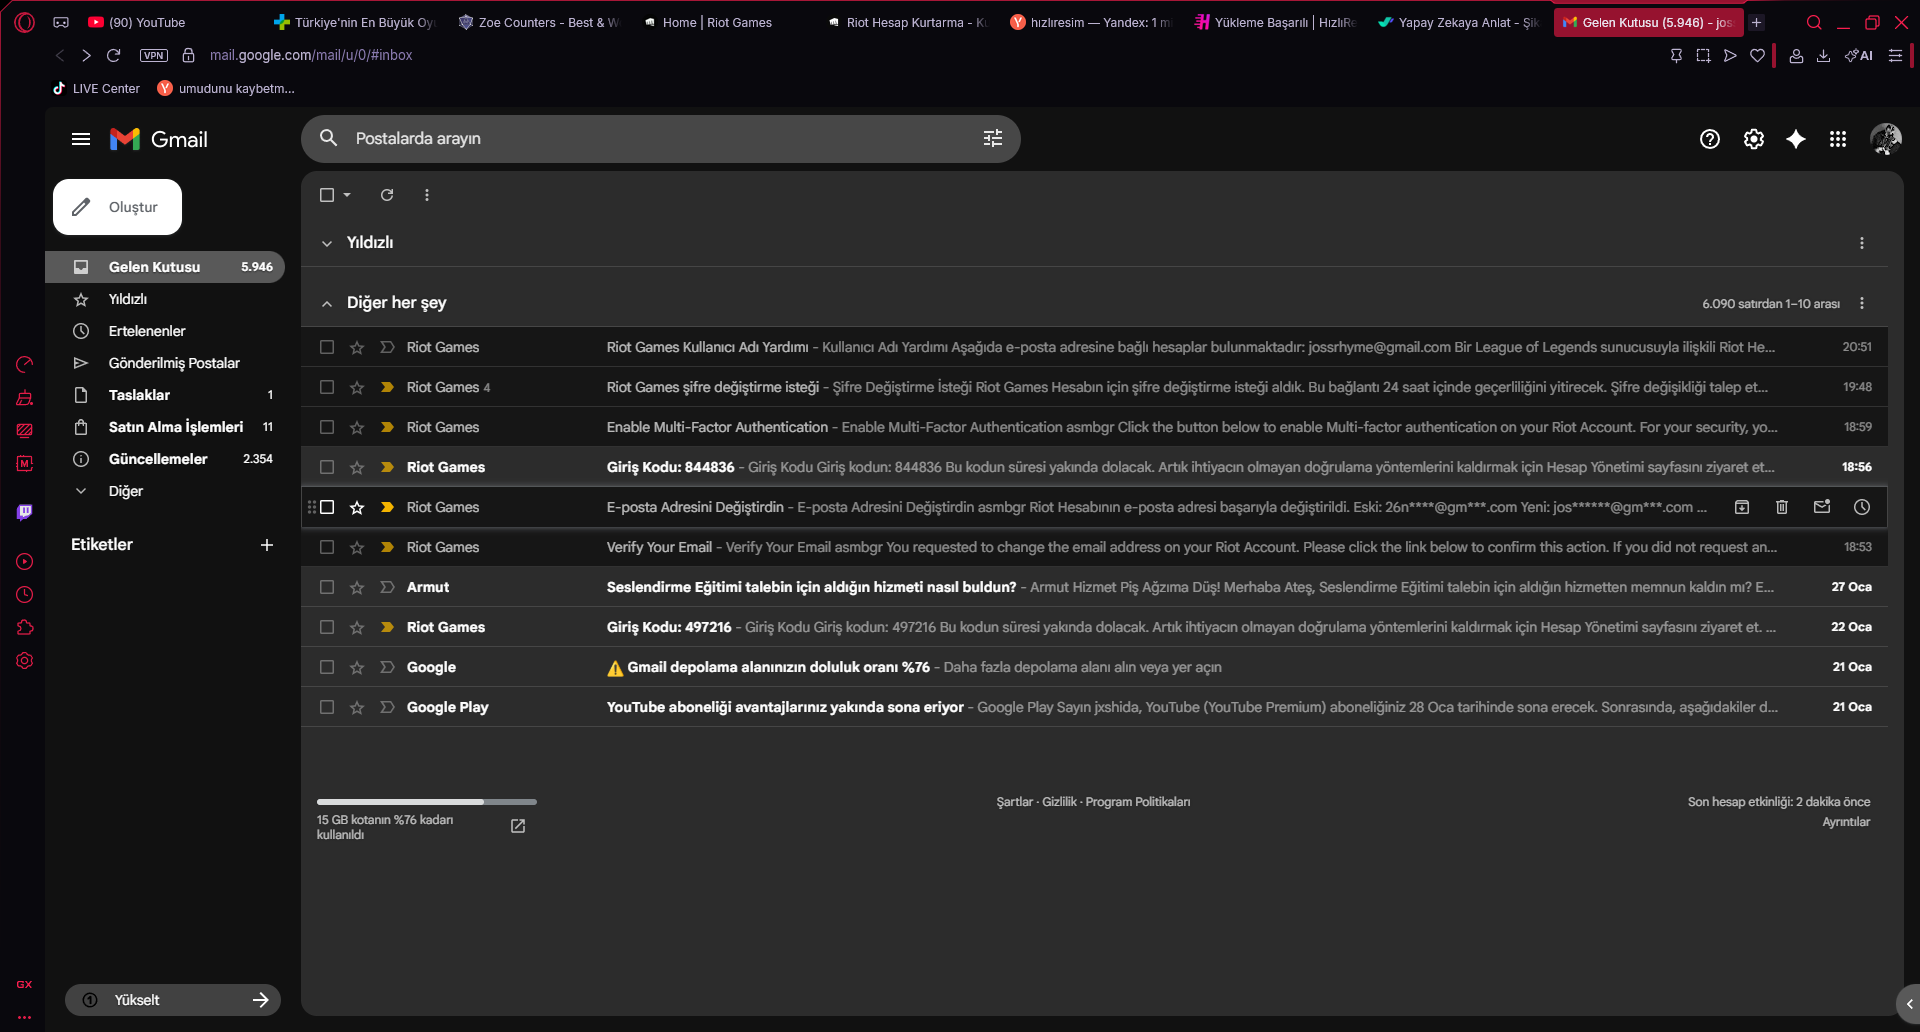Viewport: 1920px width, 1032px height.
Task: Click the browser heart bookmark icon
Action: tap(1757, 56)
